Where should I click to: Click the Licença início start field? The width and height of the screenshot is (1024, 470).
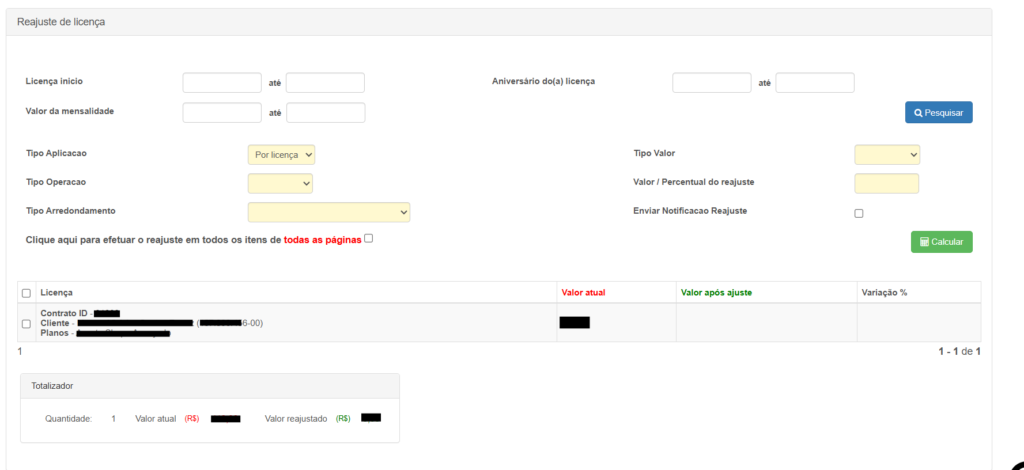tap(222, 83)
